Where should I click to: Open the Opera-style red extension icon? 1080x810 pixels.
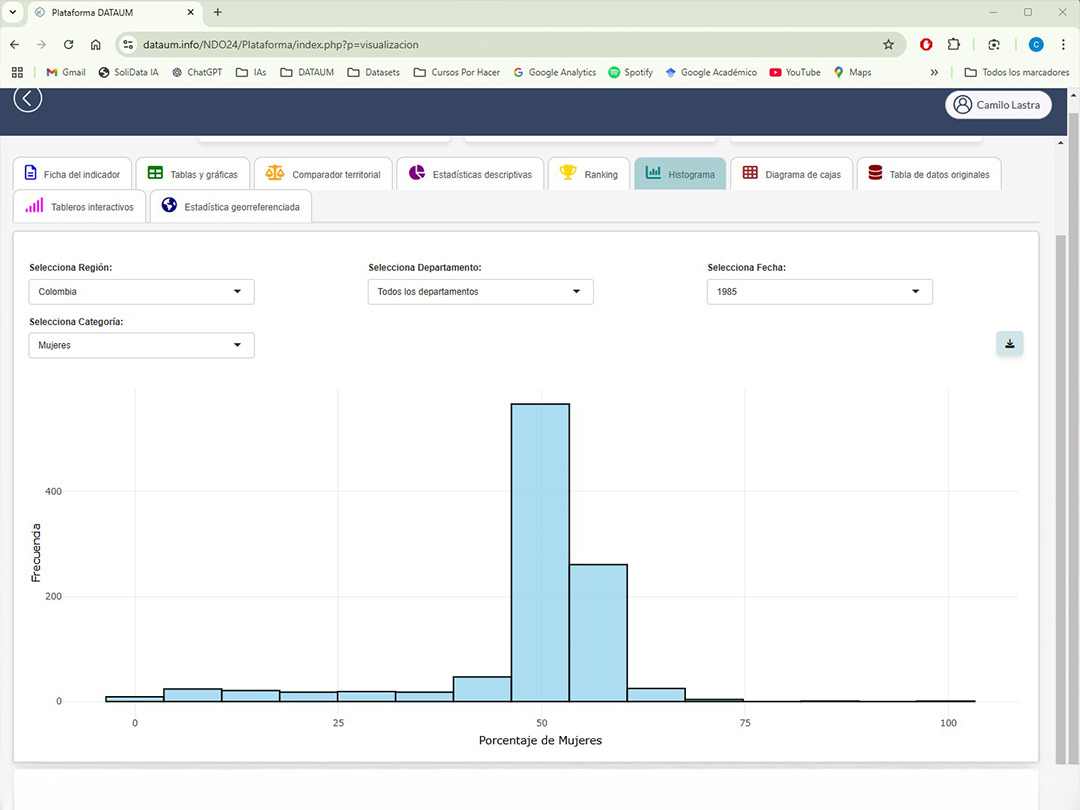tap(926, 45)
